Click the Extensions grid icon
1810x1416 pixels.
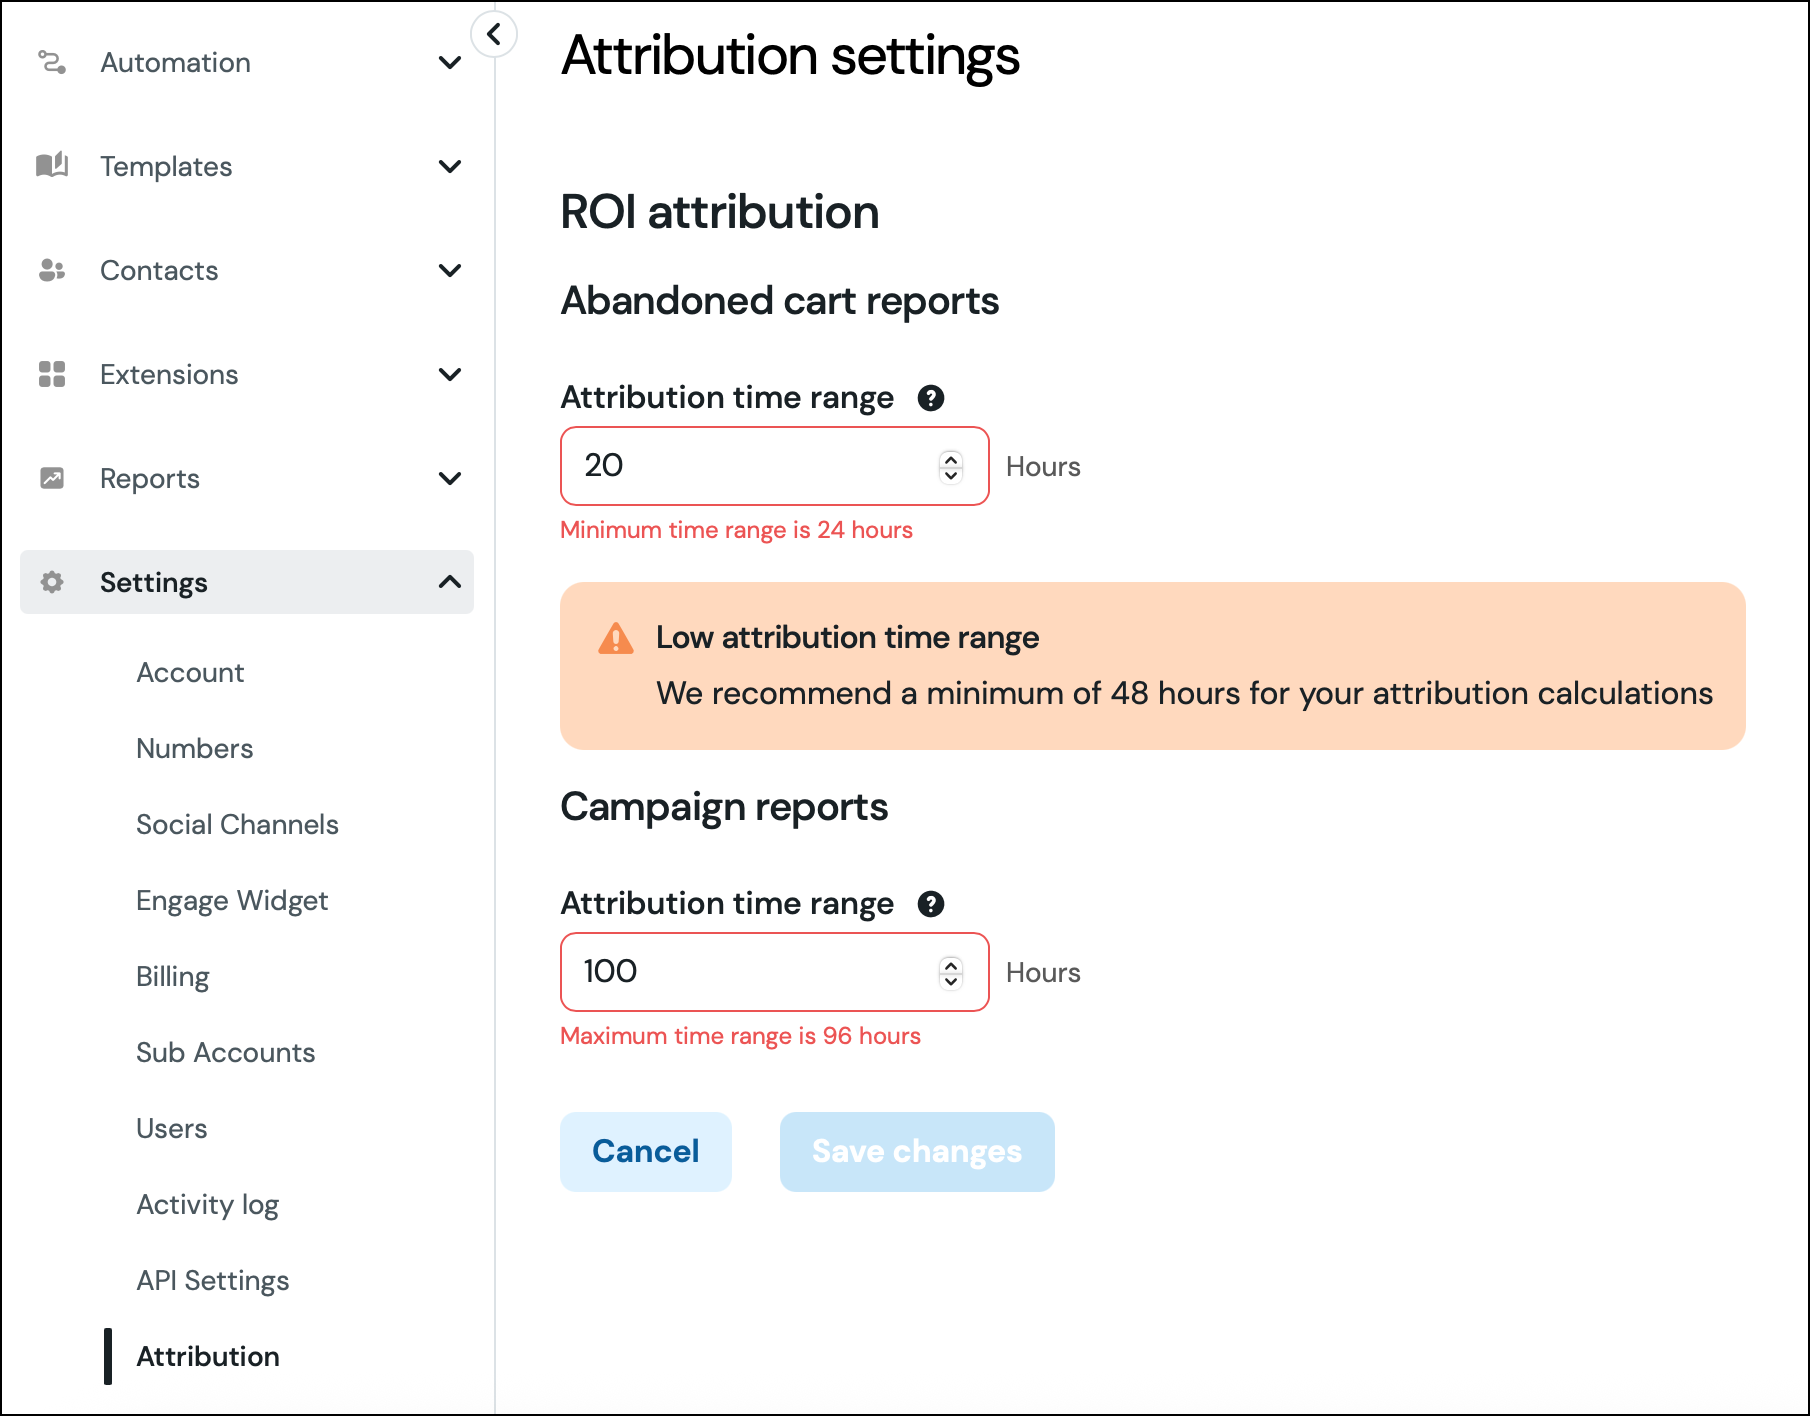pyautogui.click(x=52, y=374)
